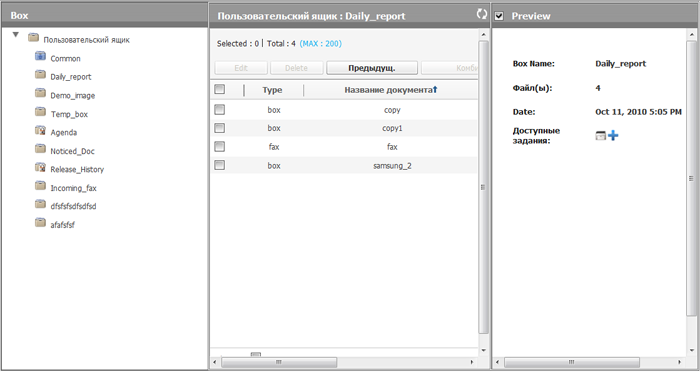Click the sort arrow on document name column

[435, 90]
